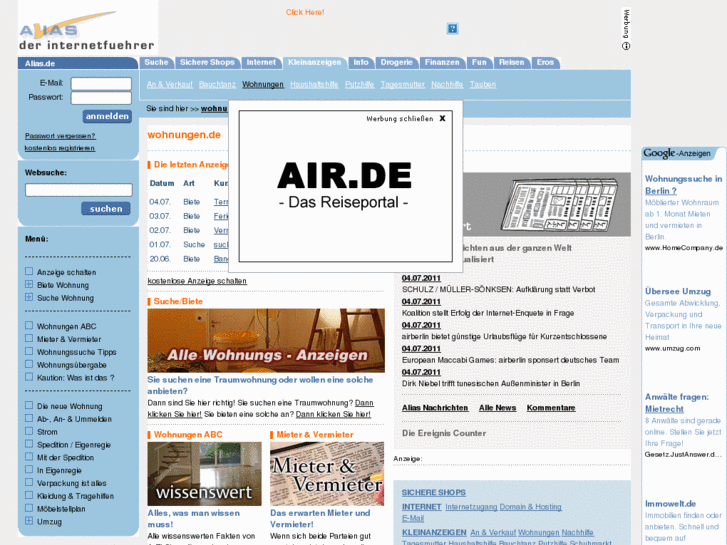Screen dimensions: 727x545
Task: Open the Alle News link
Action: [497, 408]
